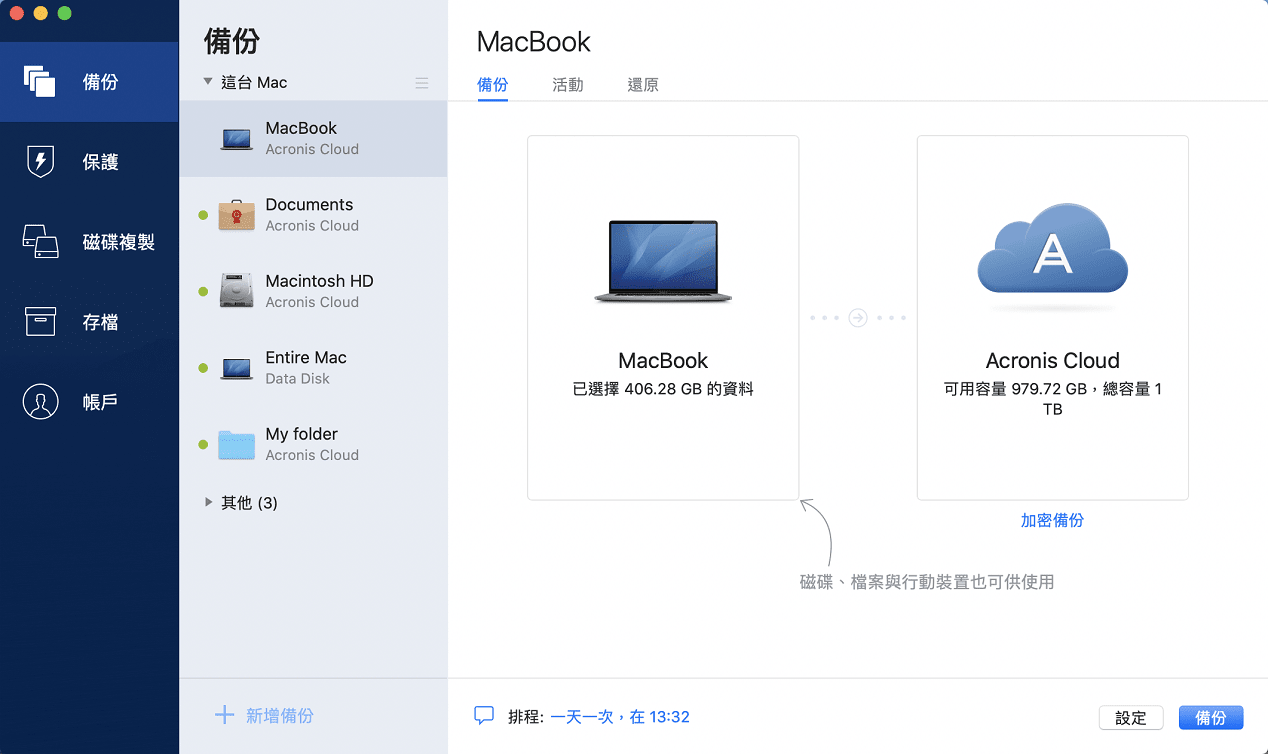Click the green status dot beside Macintosh HD
The image size is (1268, 754).
[203, 292]
